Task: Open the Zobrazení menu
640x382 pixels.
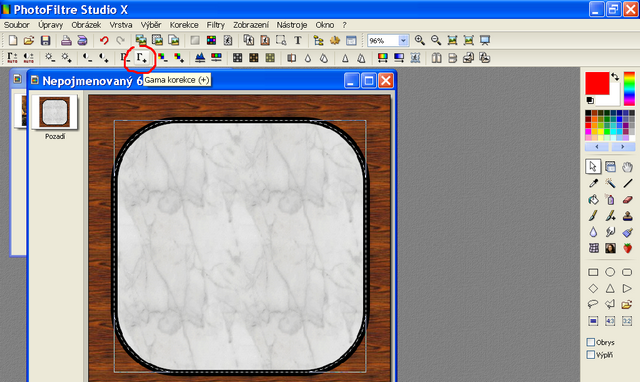Action: coord(251,25)
